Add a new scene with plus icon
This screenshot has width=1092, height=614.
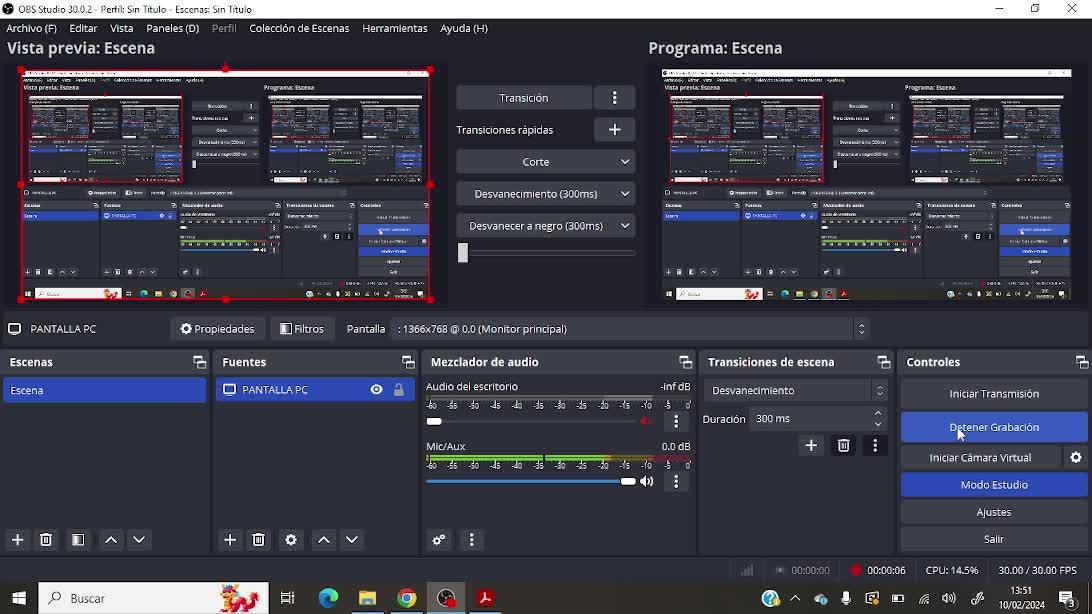pyautogui.click(x=17, y=540)
